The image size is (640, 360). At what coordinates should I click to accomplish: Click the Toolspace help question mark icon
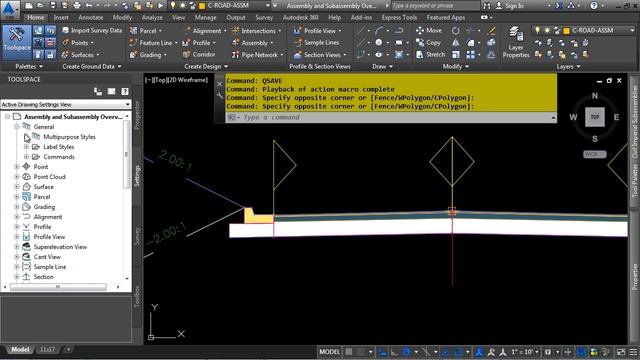point(125,91)
